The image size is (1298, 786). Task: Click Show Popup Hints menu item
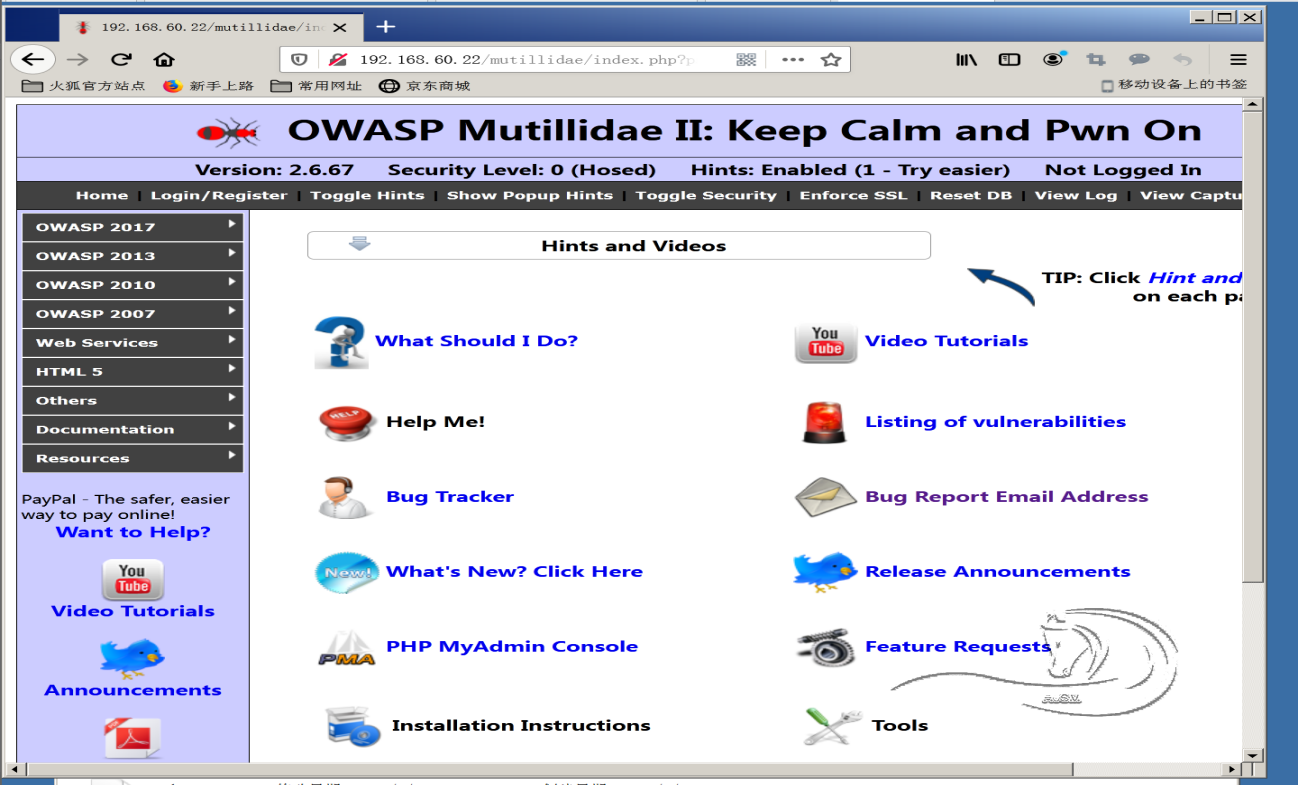pyautogui.click(x=530, y=196)
